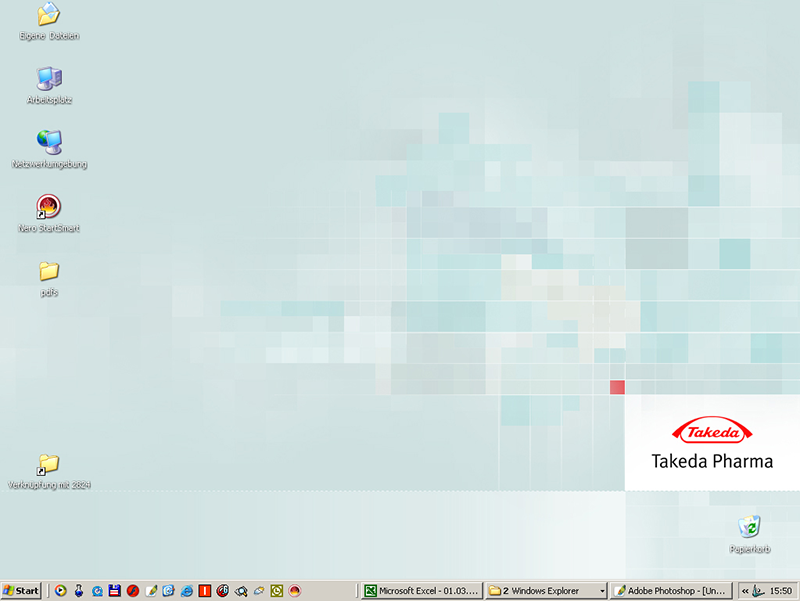This screenshot has width=800, height=601.
Task: Select the Arbeitsplatz desktop icon
Action: (x=48, y=79)
